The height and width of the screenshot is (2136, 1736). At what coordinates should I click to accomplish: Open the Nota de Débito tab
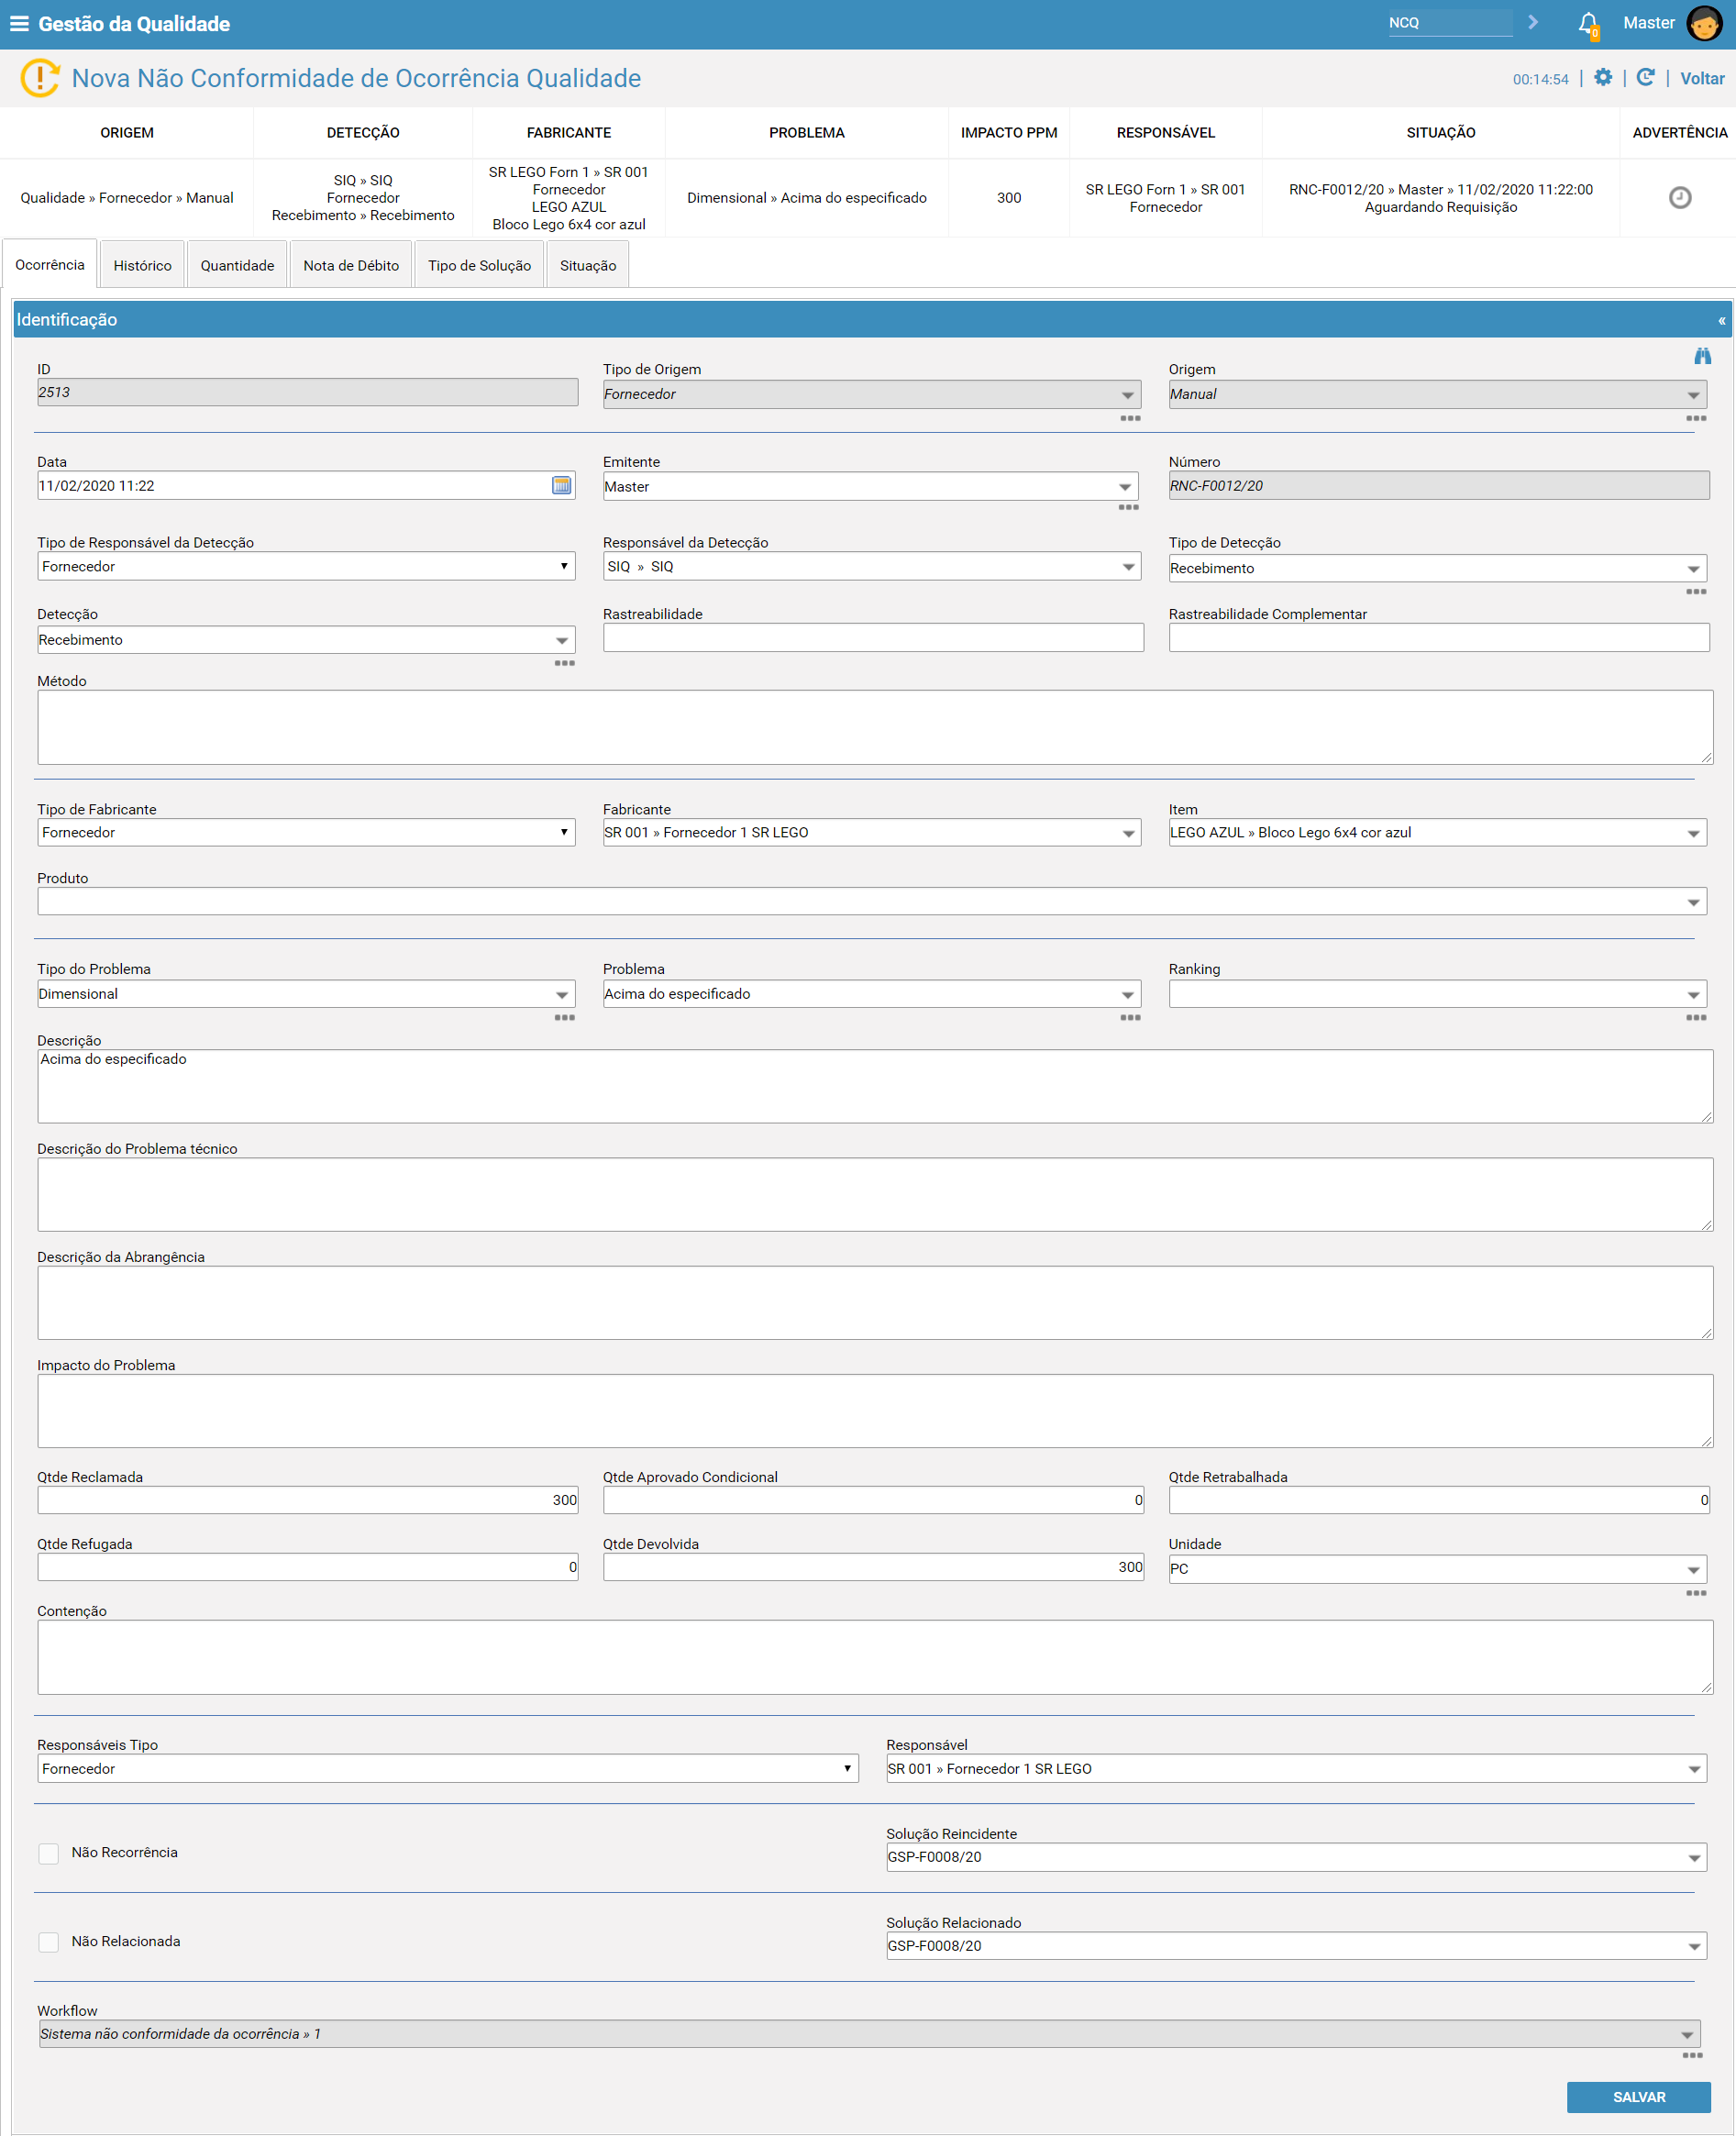pyautogui.click(x=351, y=265)
